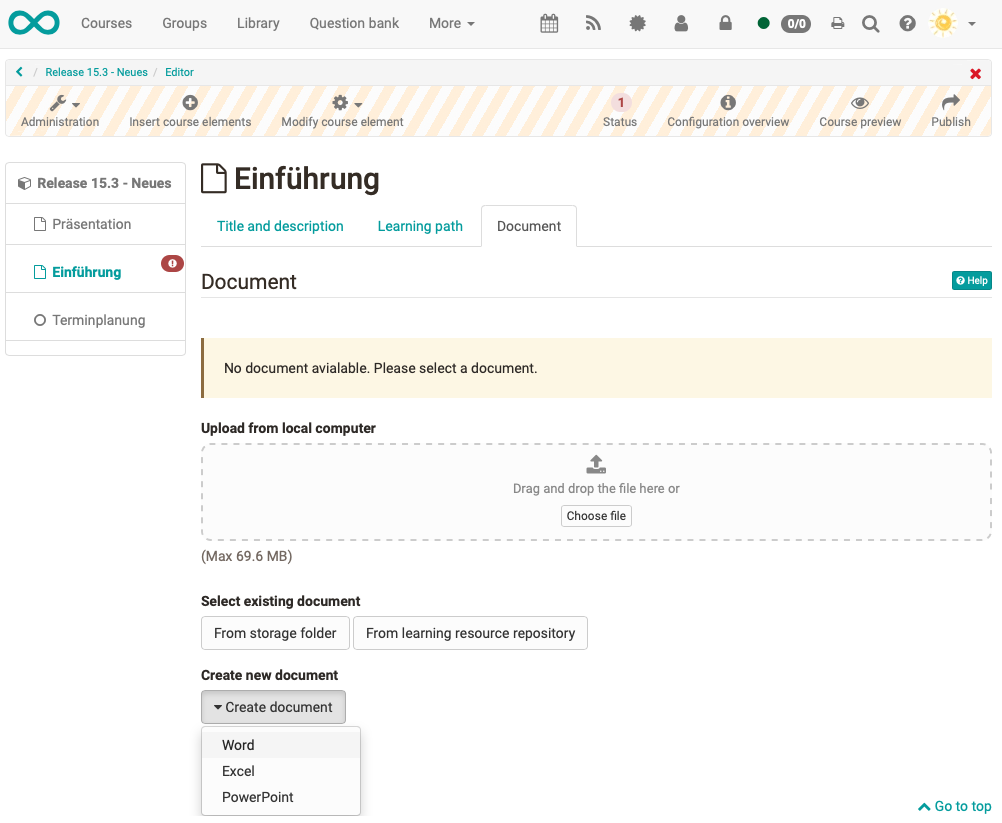Open the calendar icon in top bar
This screenshot has width=1002, height=823.
[x=549, y=23]
